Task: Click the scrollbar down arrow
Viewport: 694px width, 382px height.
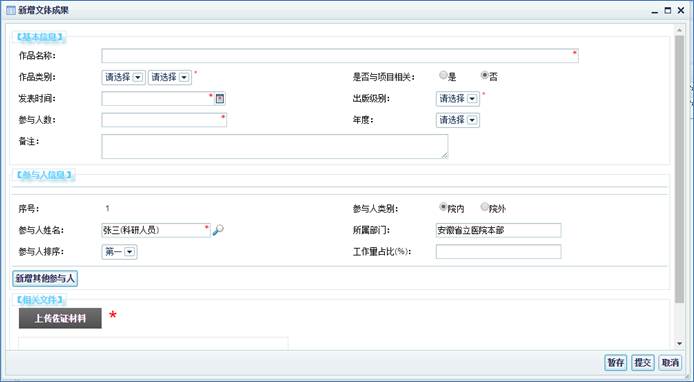Action: click(x=679, y=343)
